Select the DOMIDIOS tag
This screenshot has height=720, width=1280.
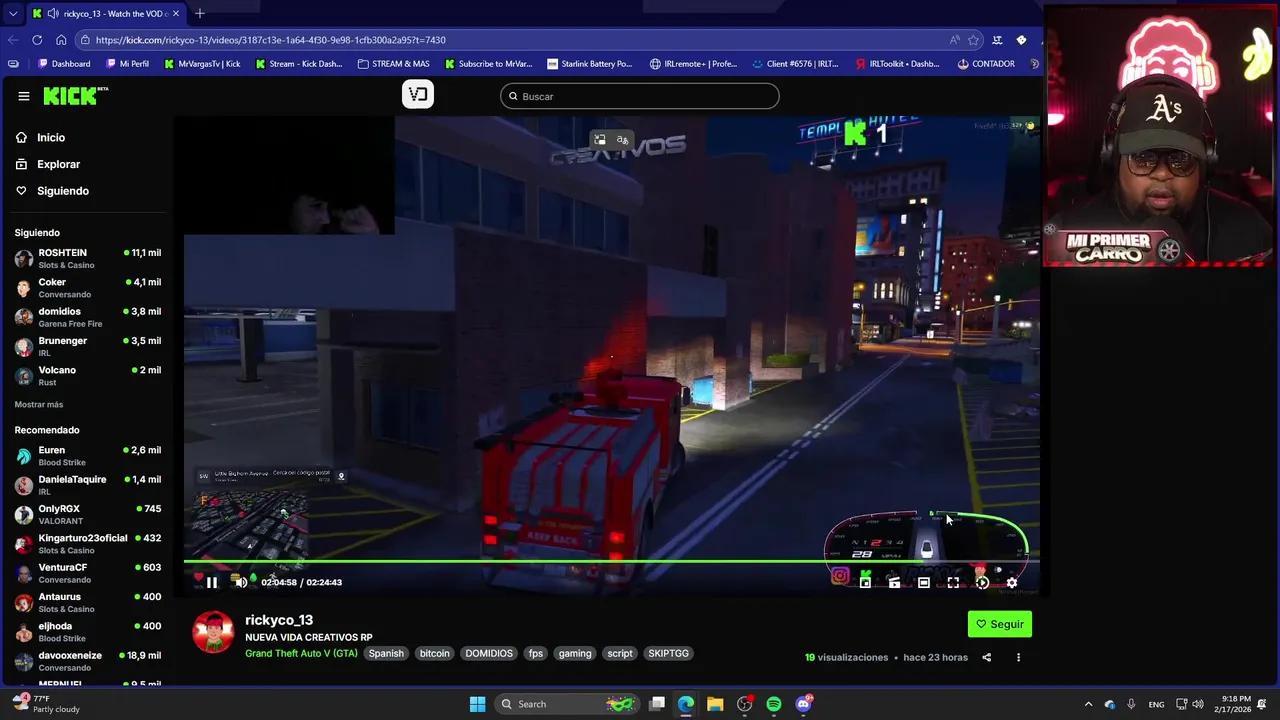tap(489, 653)
